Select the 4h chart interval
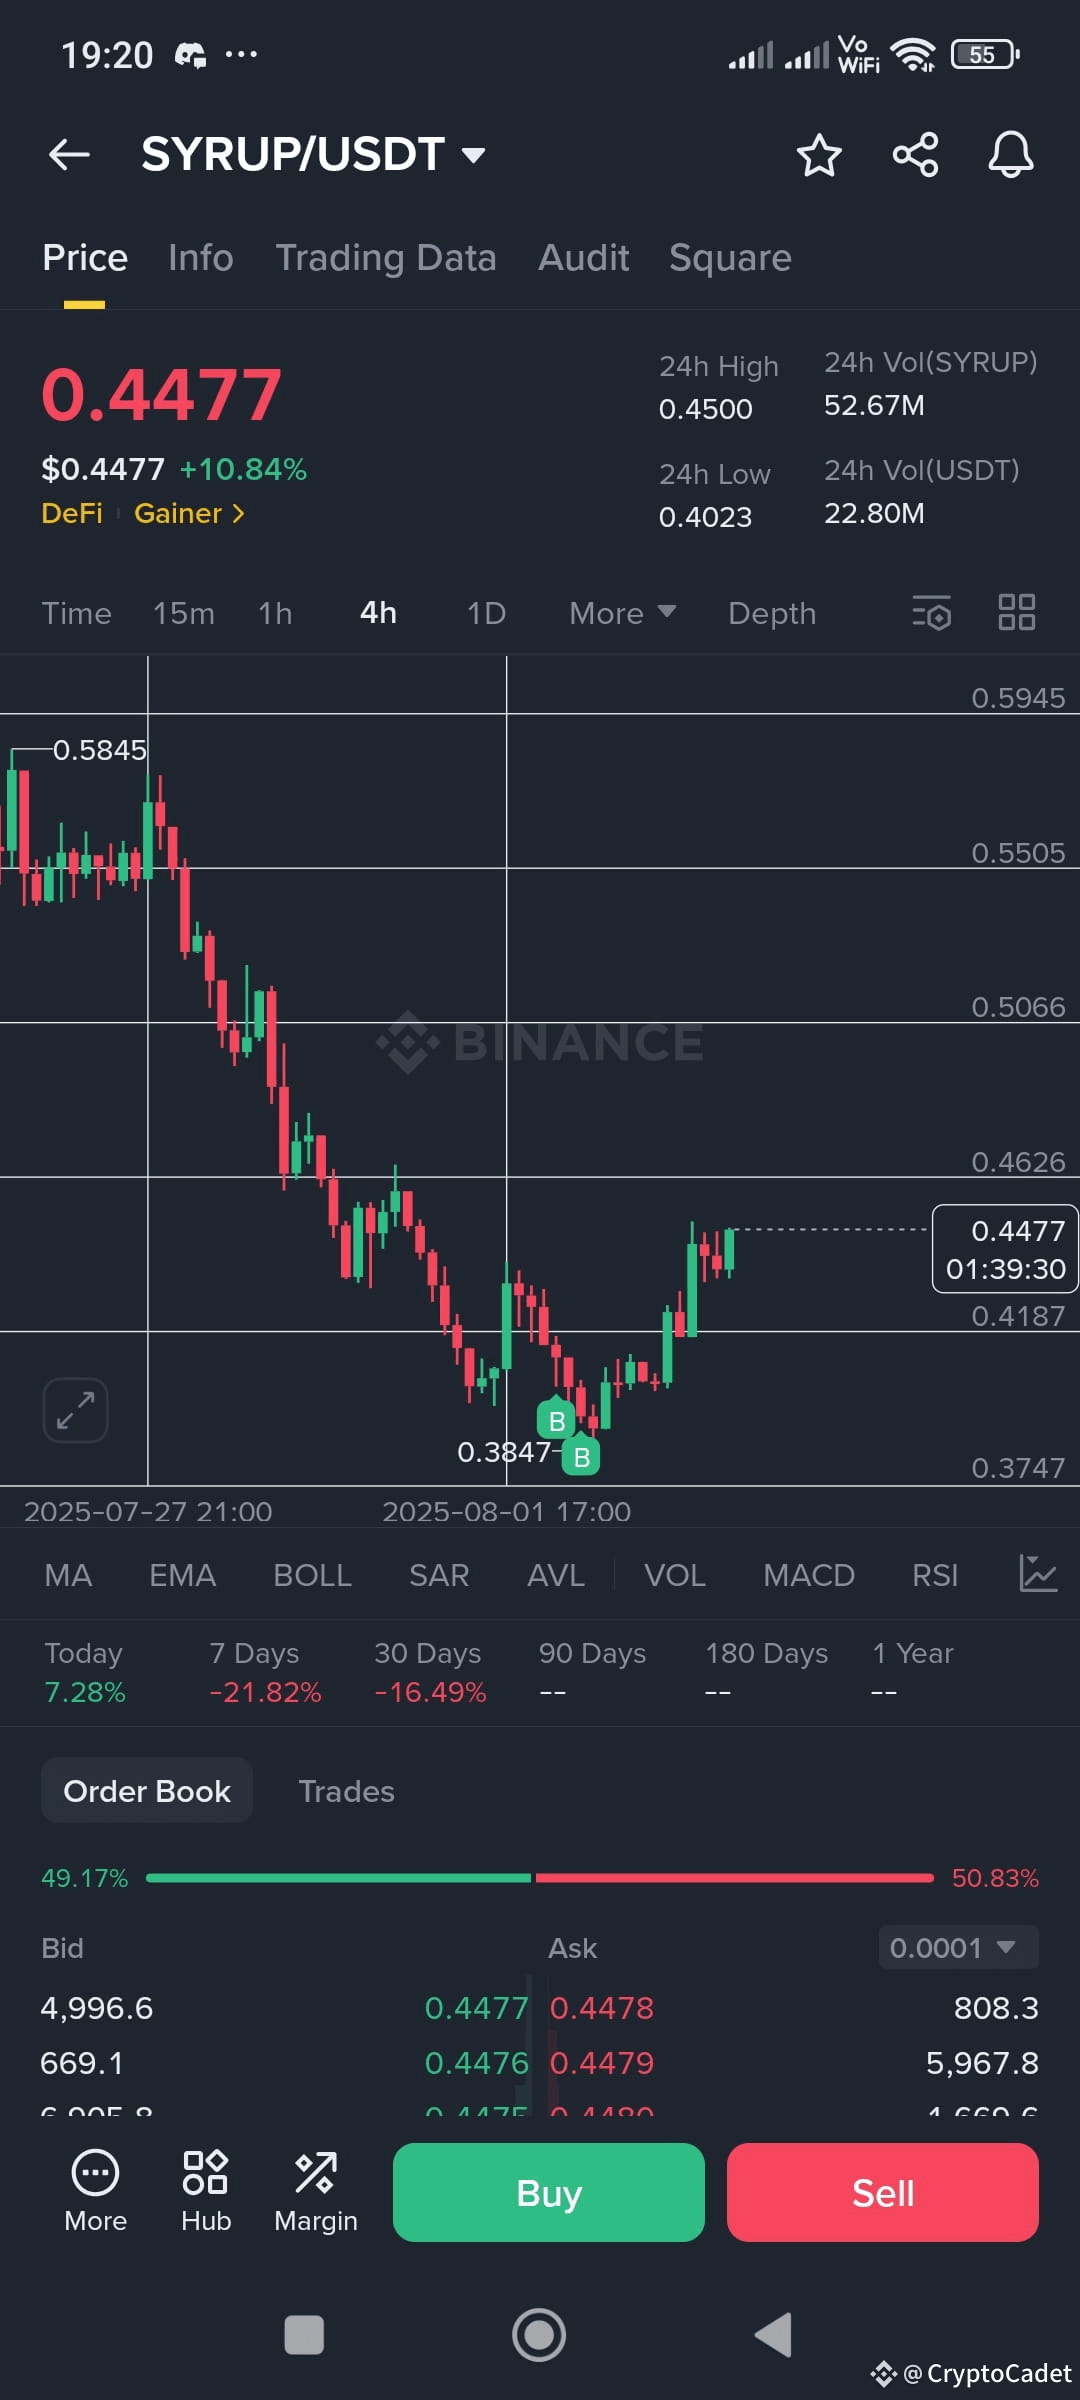1080x2400 pixels. click(378, 613)
